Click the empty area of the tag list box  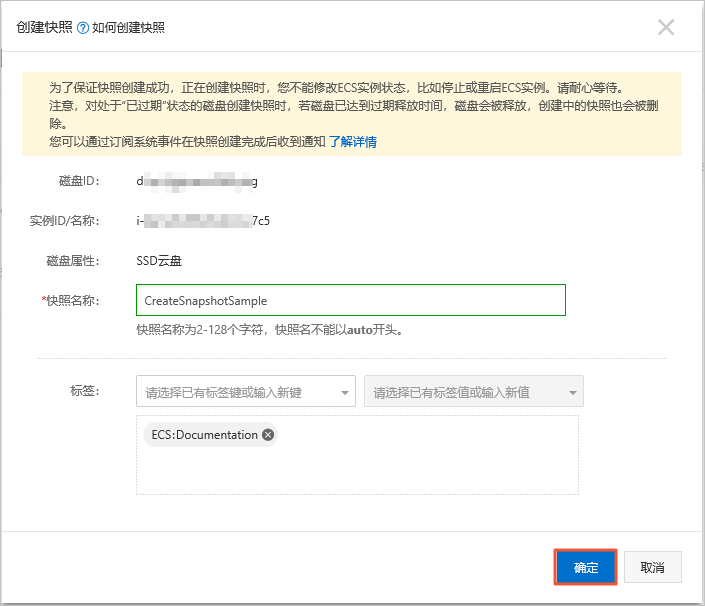[357, 468]
